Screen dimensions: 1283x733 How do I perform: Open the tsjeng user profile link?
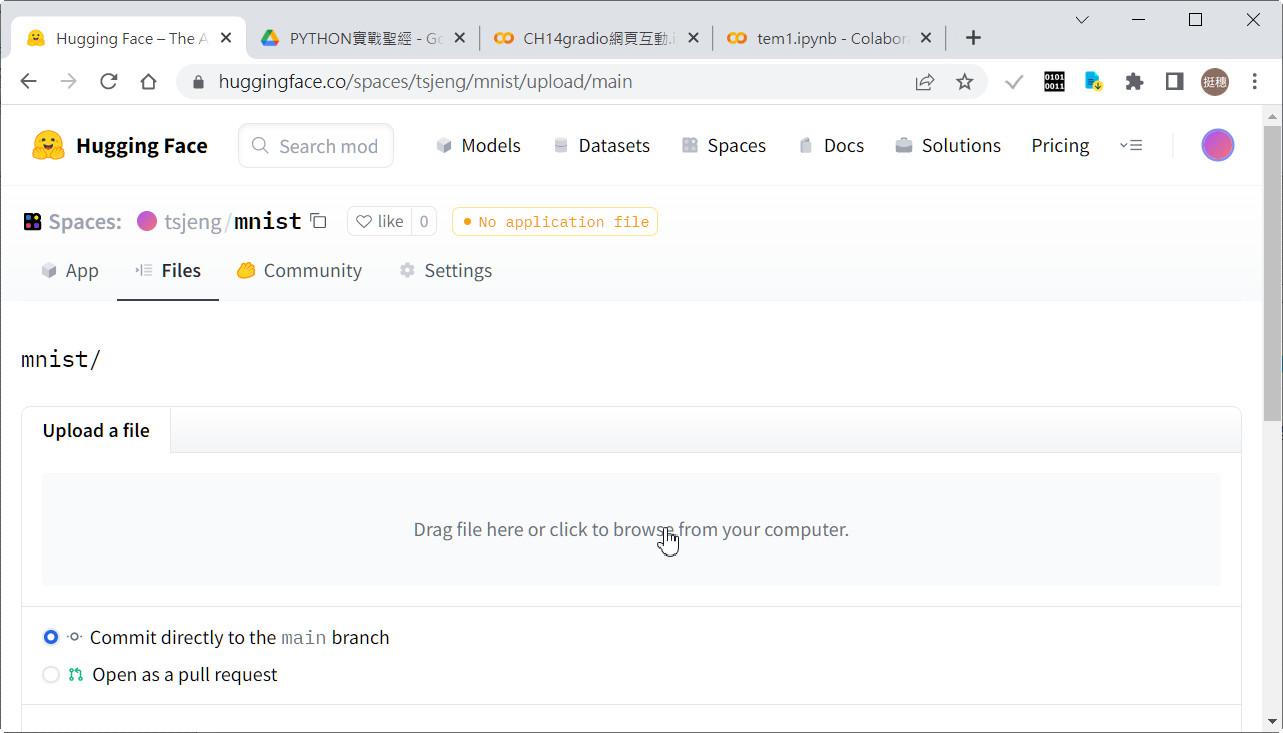(x=192, y=221)
